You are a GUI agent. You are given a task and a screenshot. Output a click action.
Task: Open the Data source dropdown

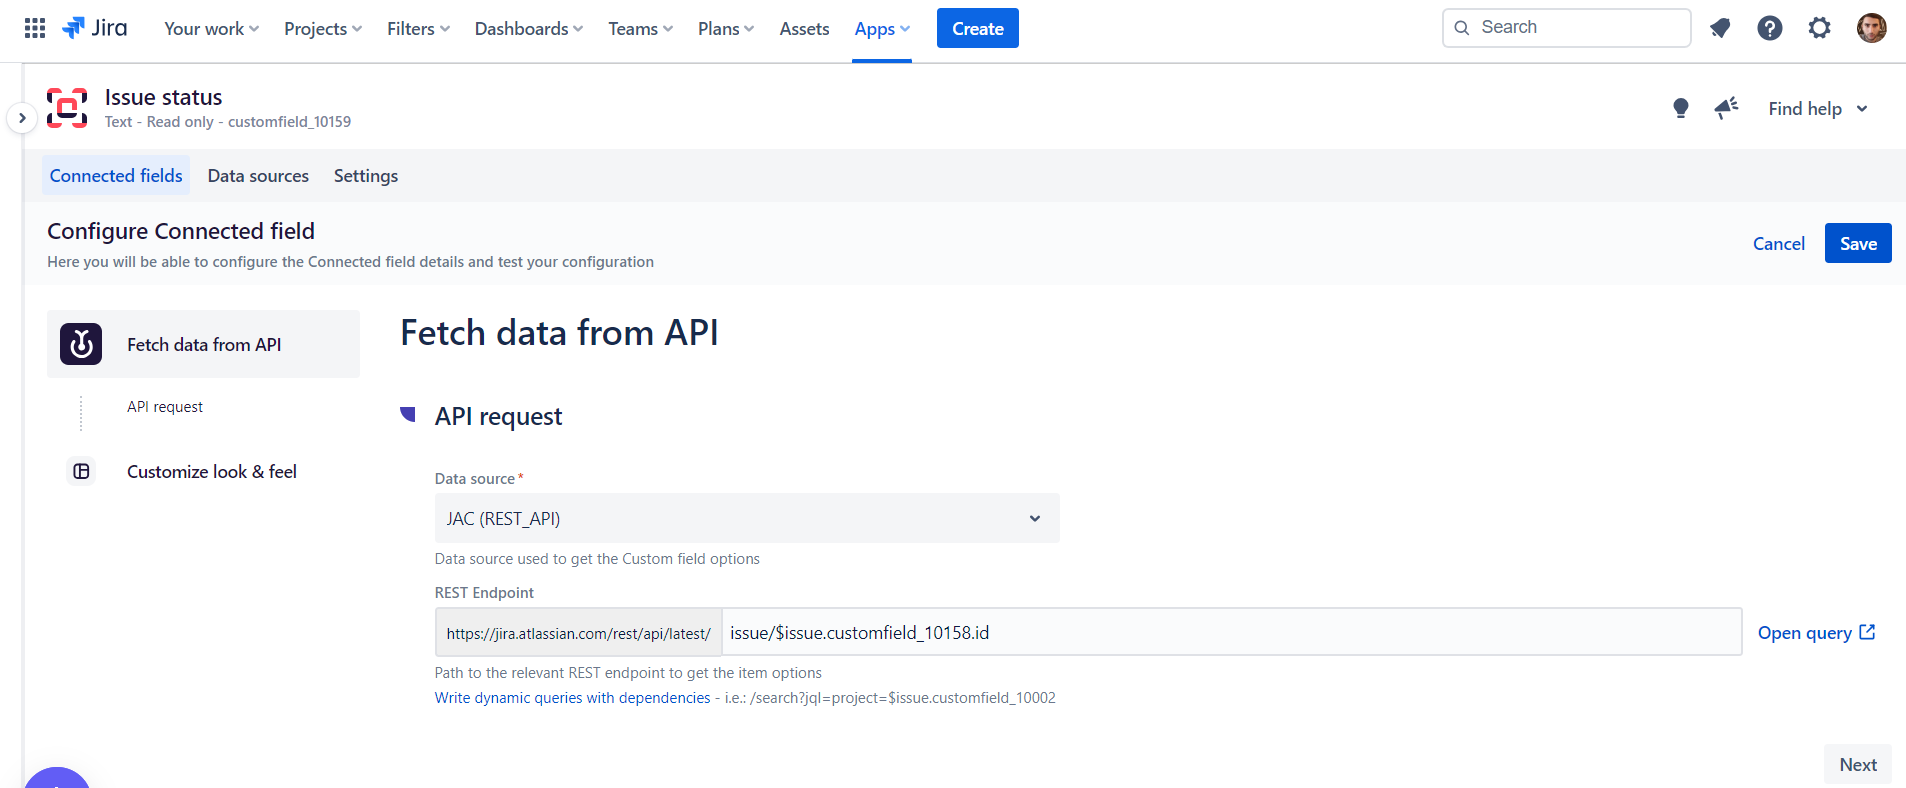tap(746, 518)
